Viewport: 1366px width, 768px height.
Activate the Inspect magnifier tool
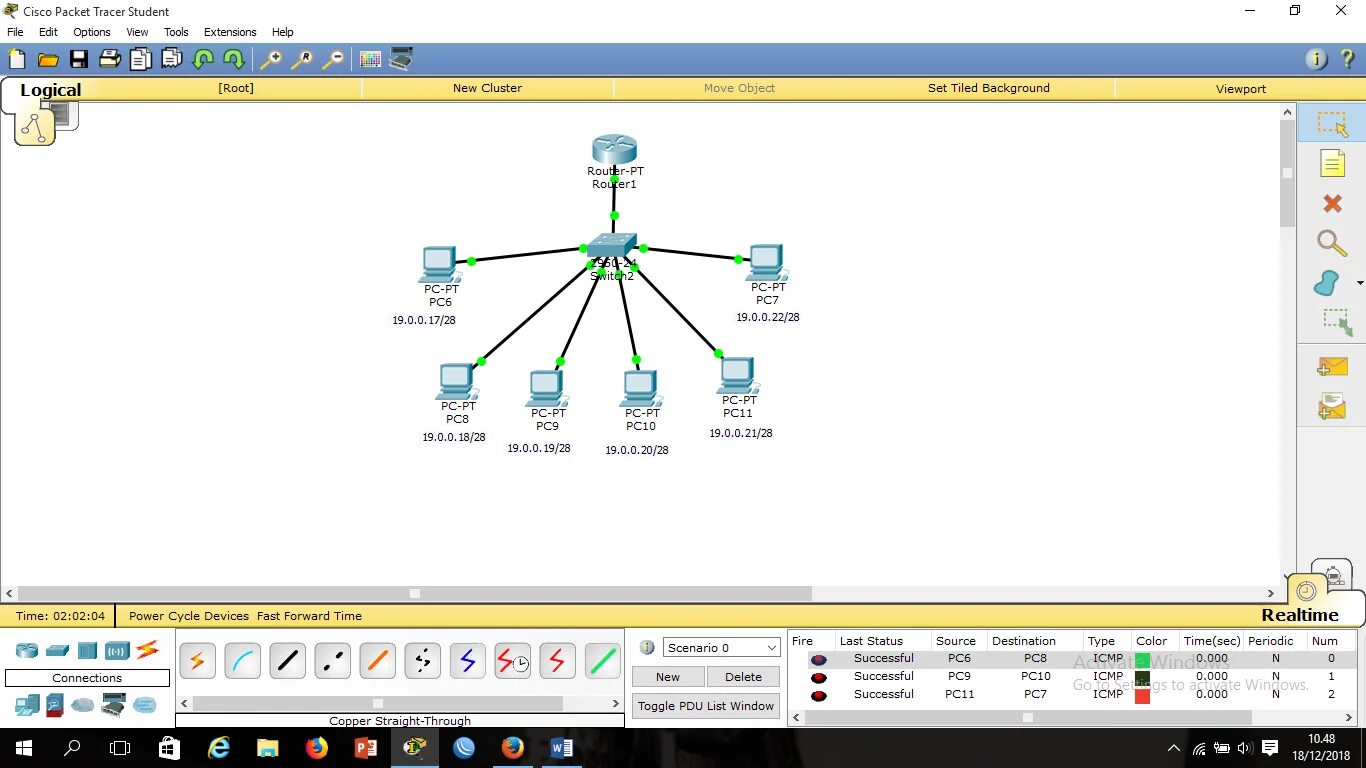point(1331,243)
